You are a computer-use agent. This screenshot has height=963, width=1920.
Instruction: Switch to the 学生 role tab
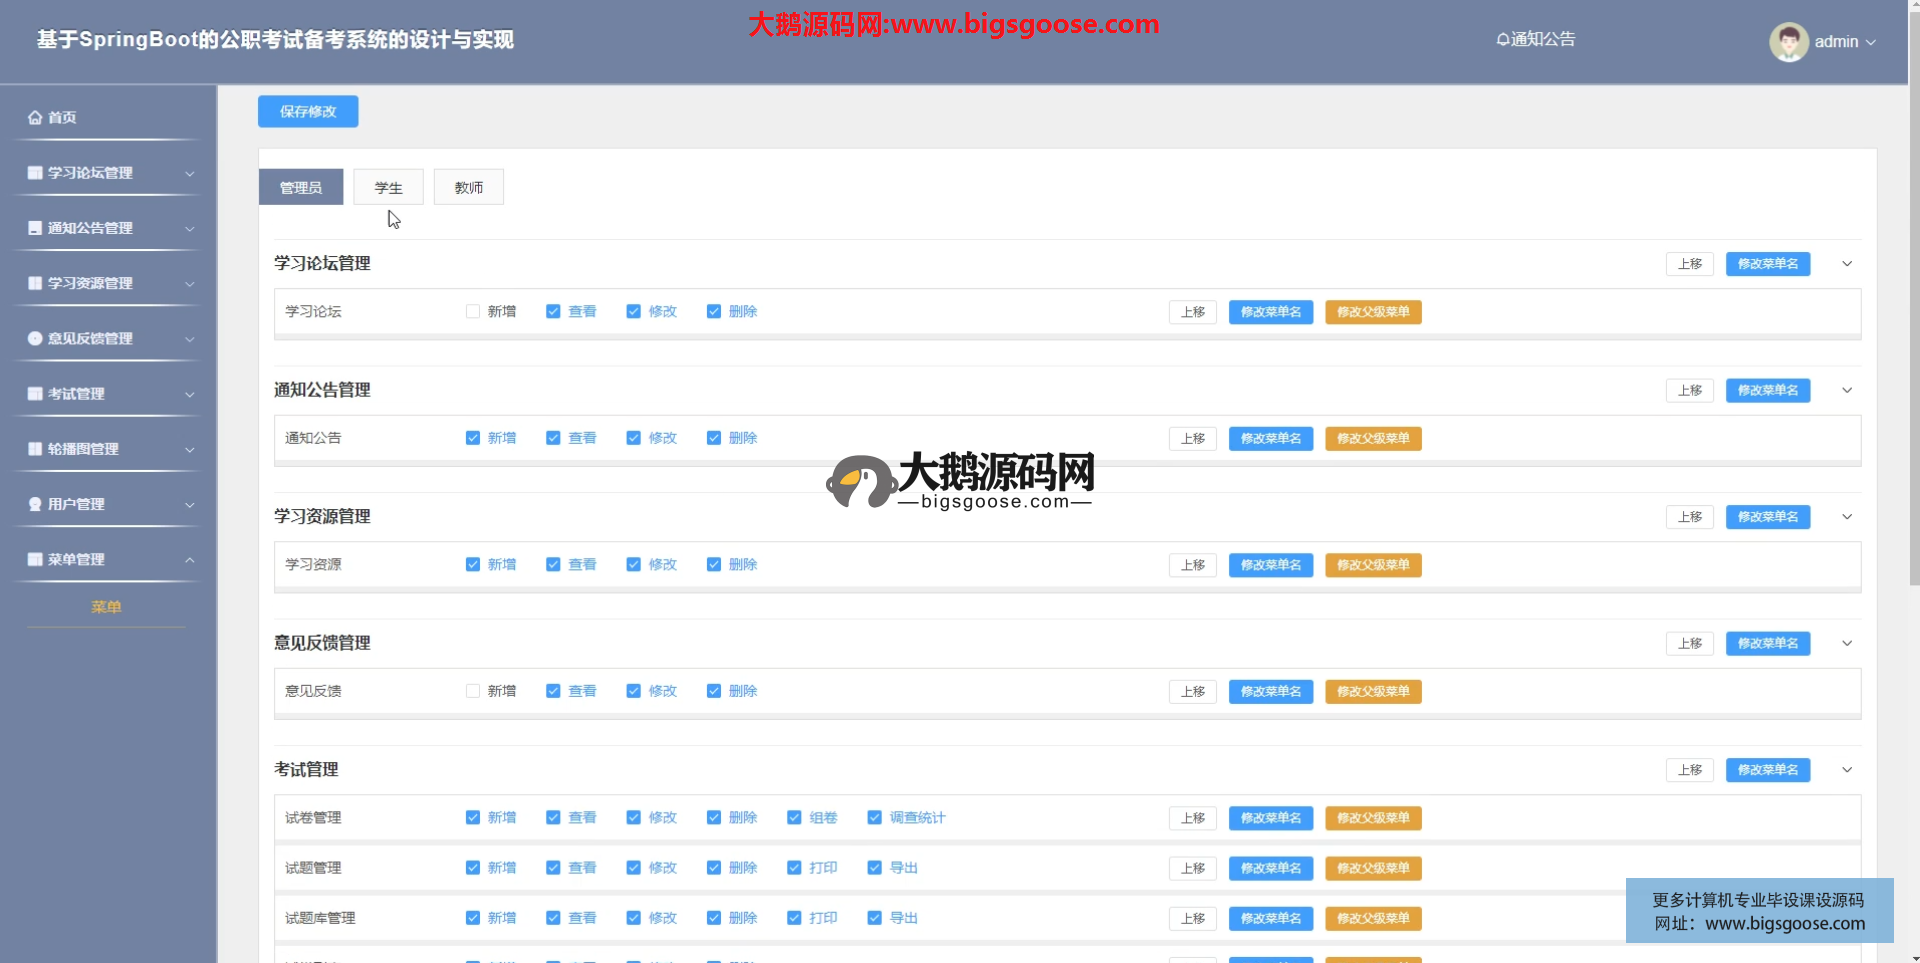point(388,187)
